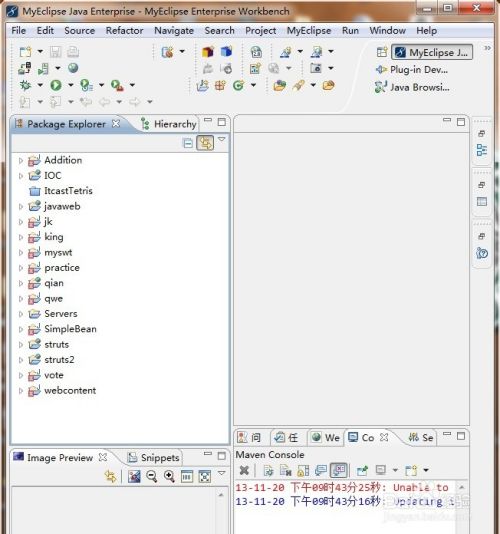
Task: Expand the javaweb project
Action: (x=21, y=206)
